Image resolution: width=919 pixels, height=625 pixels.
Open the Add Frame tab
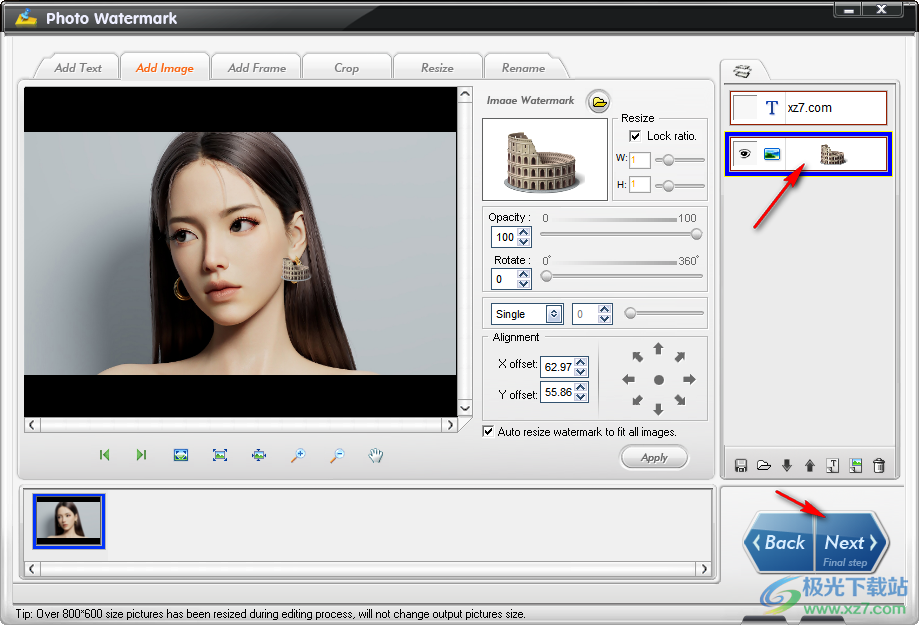coord(257,68)
